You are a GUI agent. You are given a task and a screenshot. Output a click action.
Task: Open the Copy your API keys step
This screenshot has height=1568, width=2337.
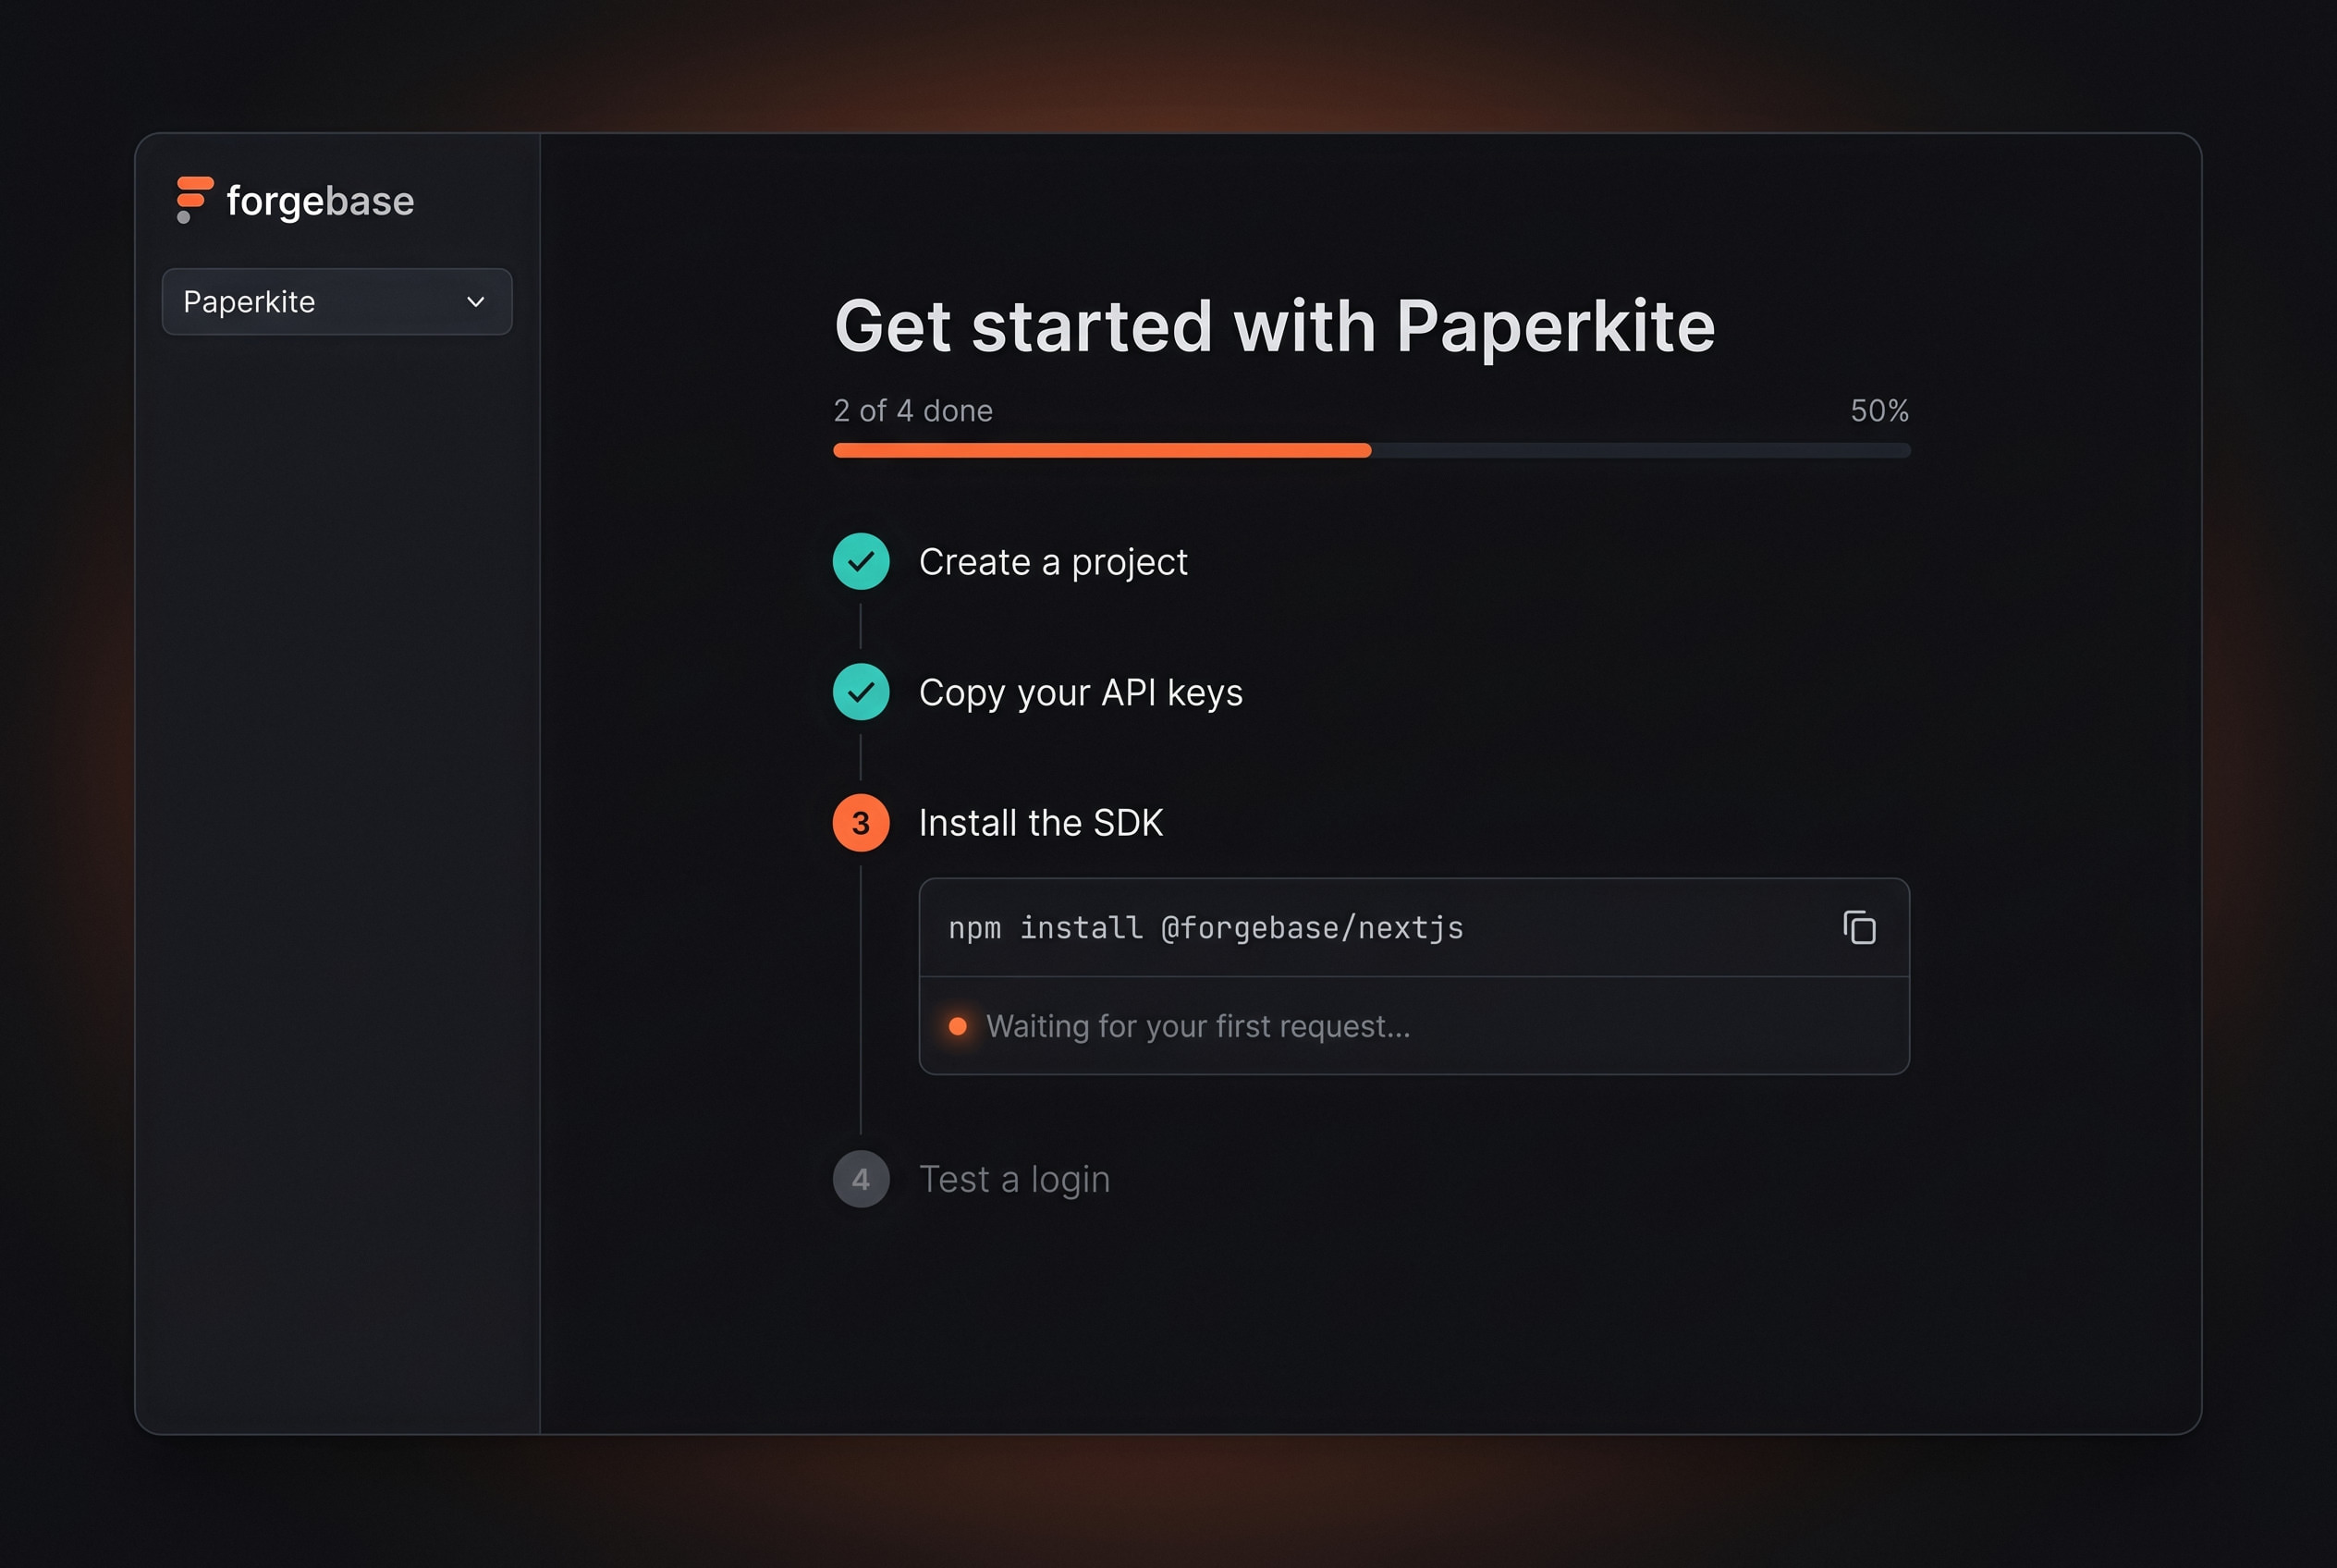[1080, 693]
